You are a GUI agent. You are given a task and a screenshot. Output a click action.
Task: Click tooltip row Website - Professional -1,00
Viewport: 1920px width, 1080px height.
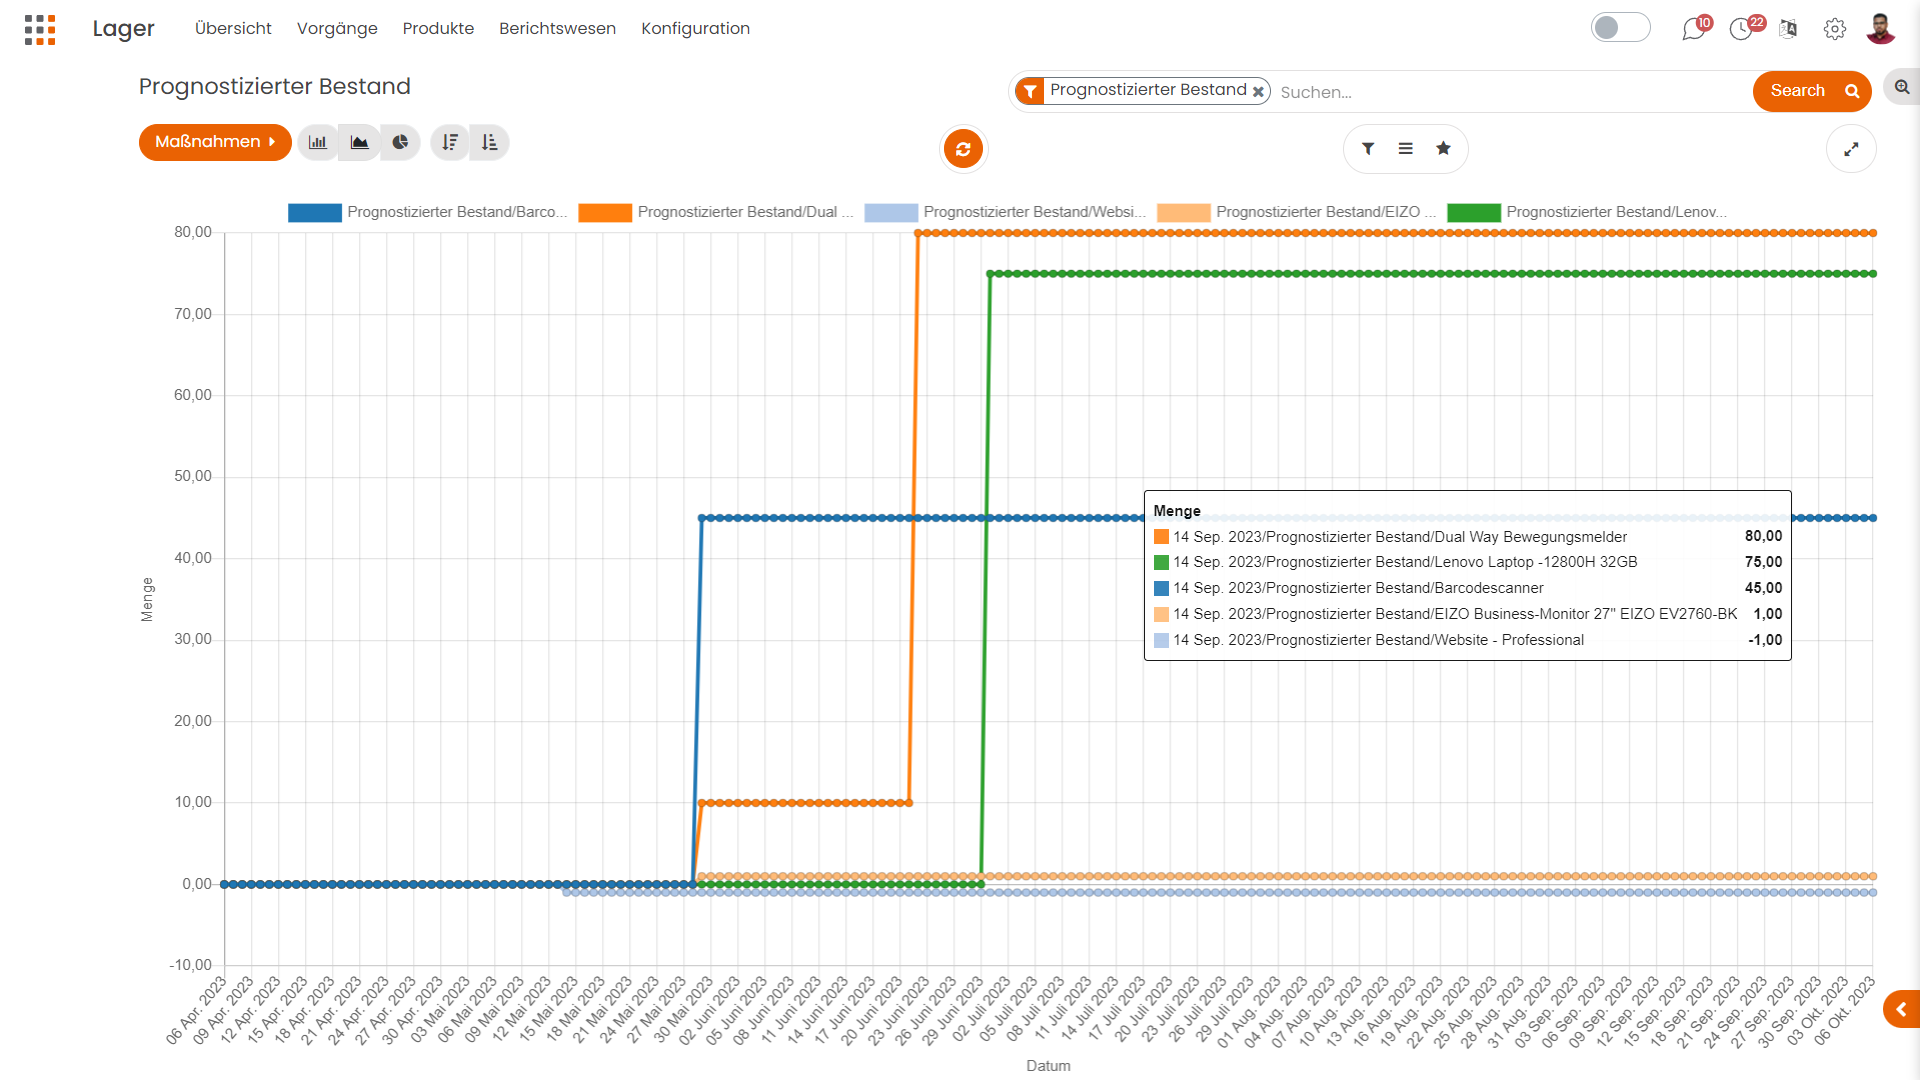[1467, 640]
